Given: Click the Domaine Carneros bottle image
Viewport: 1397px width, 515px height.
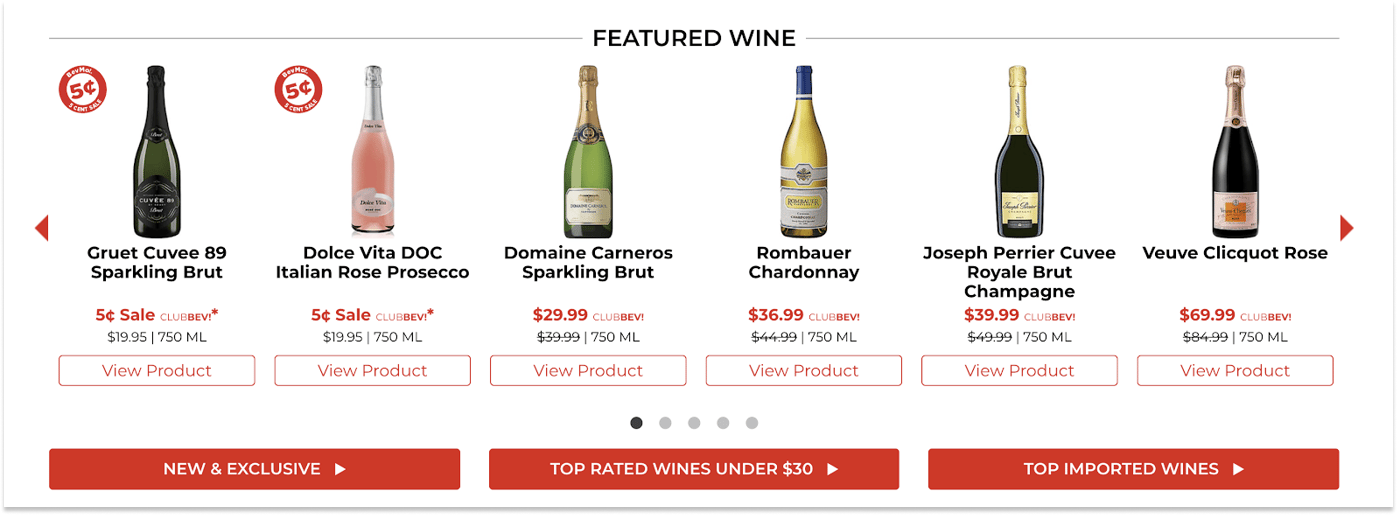Looking at the screenshot, I should (588, 137).
